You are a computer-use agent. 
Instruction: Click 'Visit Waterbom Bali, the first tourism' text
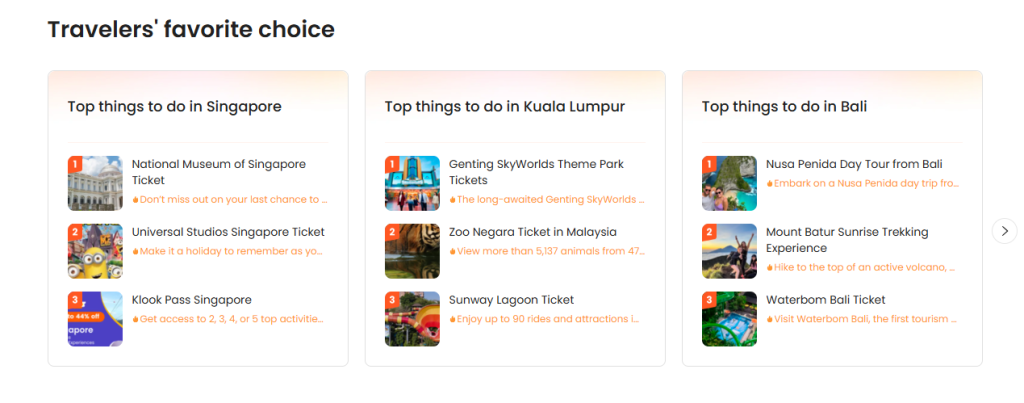(861, 319)
